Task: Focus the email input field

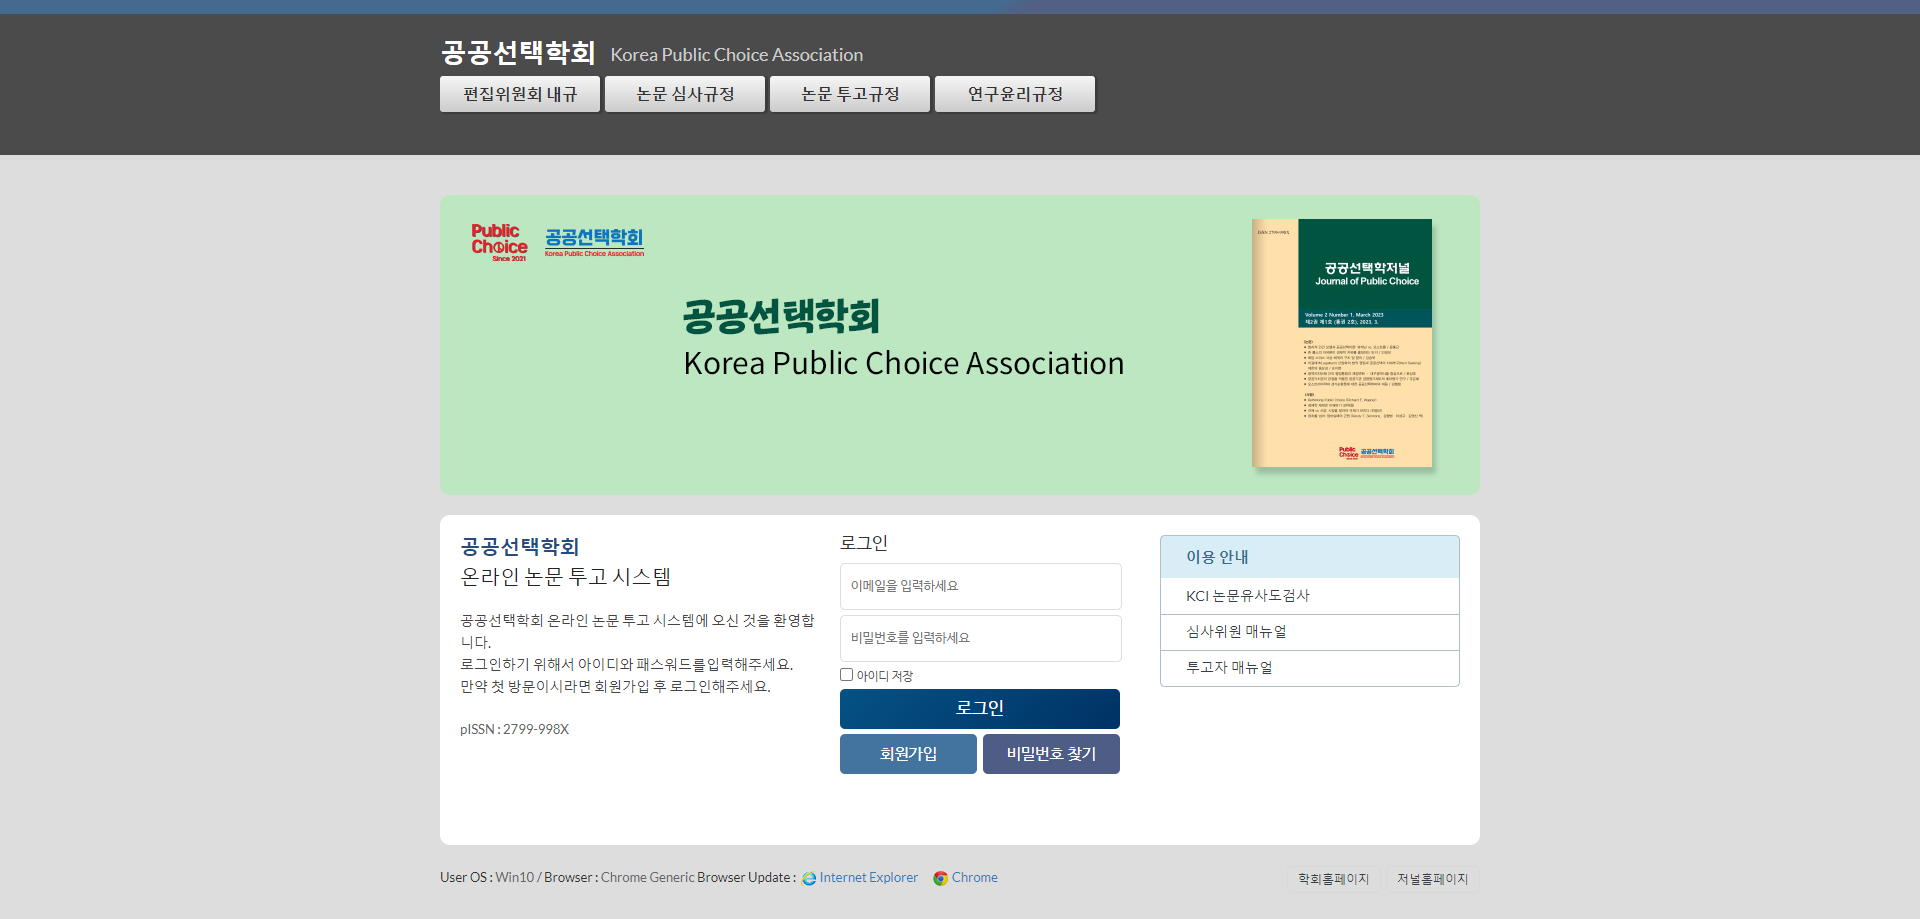Action: pyautogui.click(x=981, y=586)
